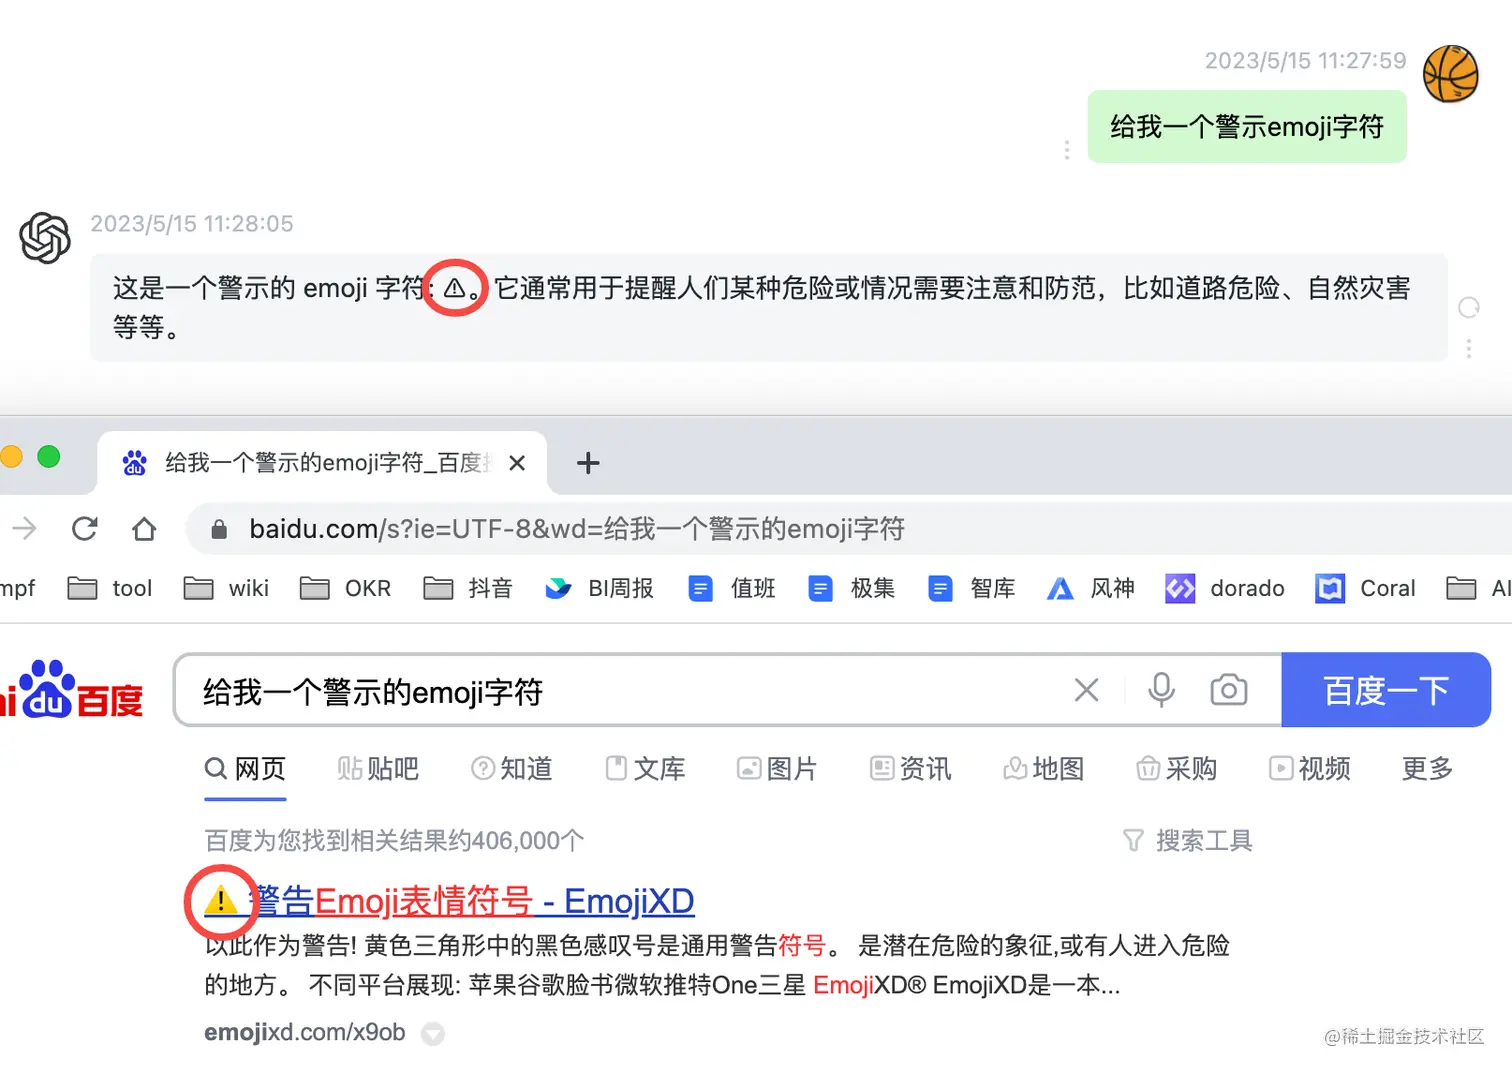Go to the browser home page
This screenshot has height=1074, width=1512.
pos(144,528)
